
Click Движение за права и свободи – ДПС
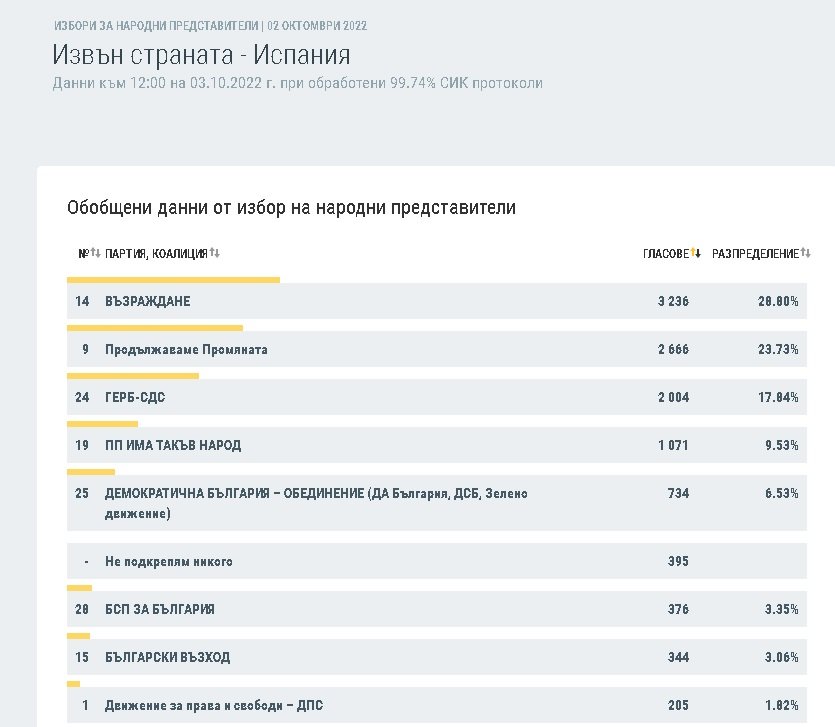coord(214,705)
